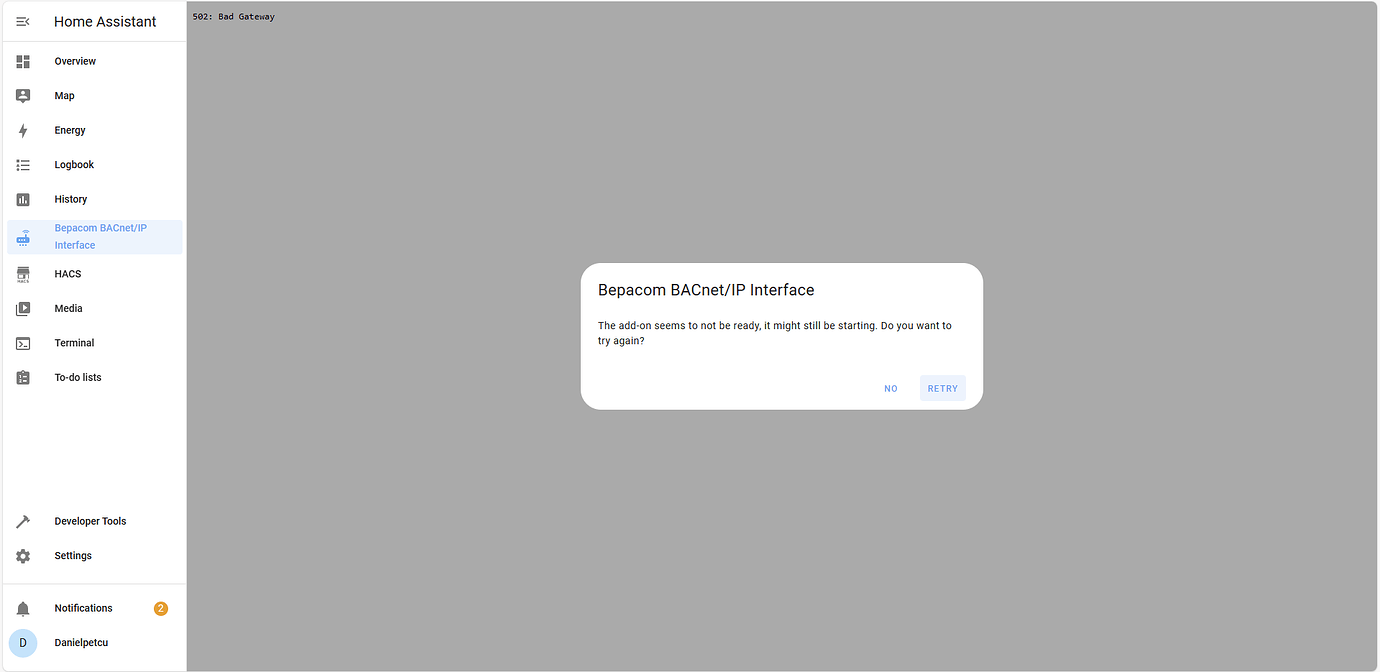Click the RETRY button in dialog
Screen dimensions: 1380x672
tap(943, 388)
